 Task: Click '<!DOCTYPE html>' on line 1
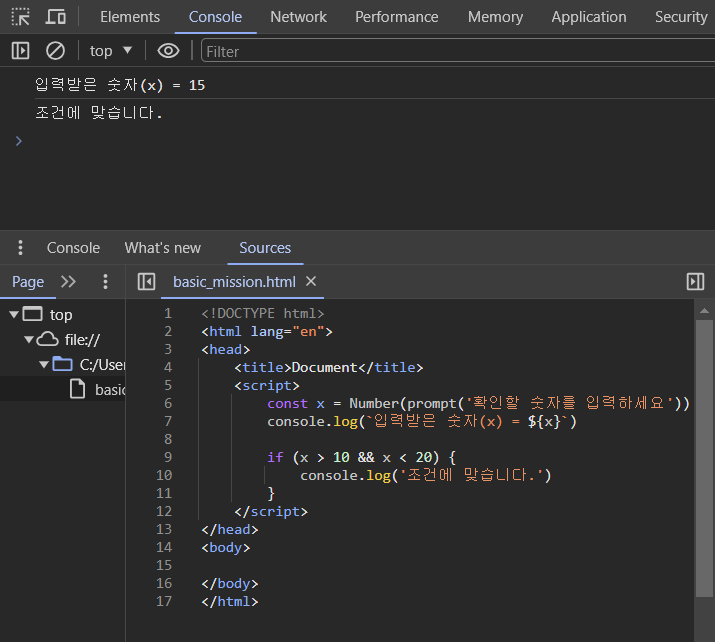(x=263, y=314)
